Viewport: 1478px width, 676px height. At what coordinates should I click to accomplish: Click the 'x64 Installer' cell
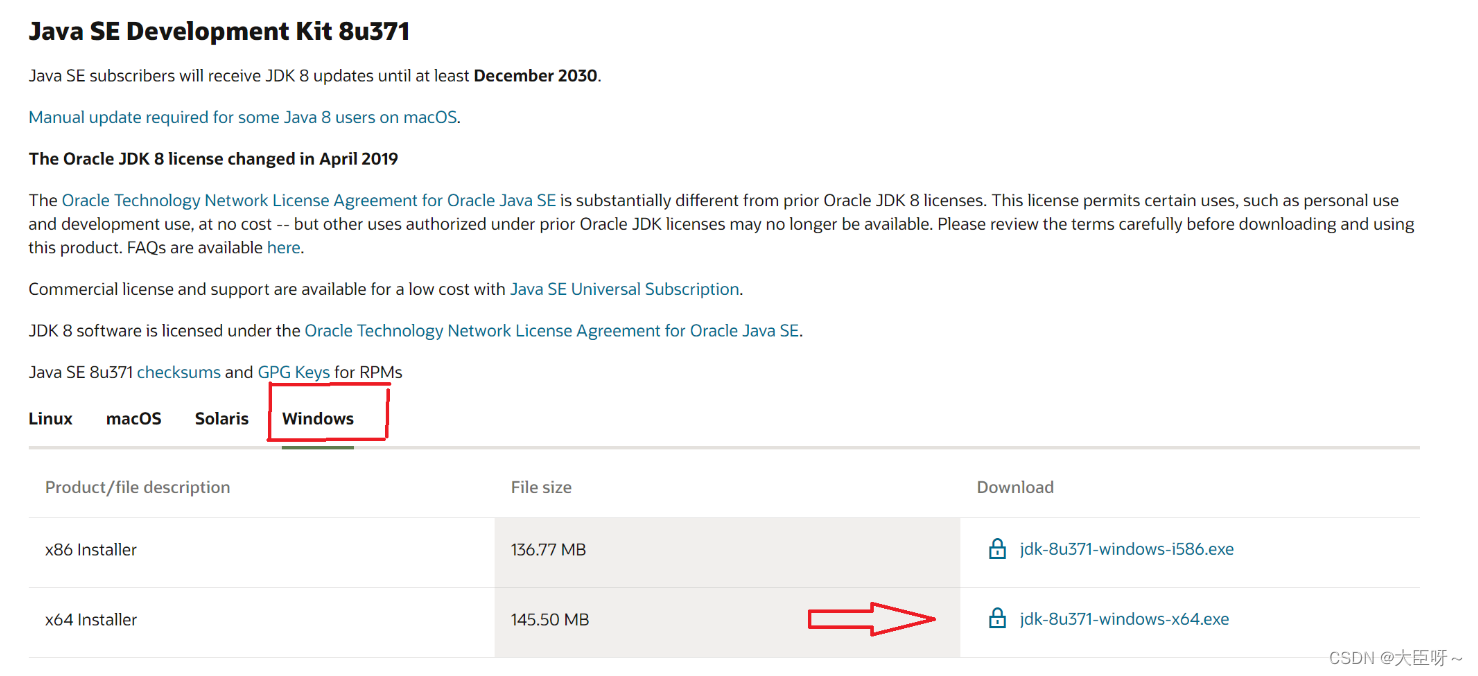(x=91, y=619)
